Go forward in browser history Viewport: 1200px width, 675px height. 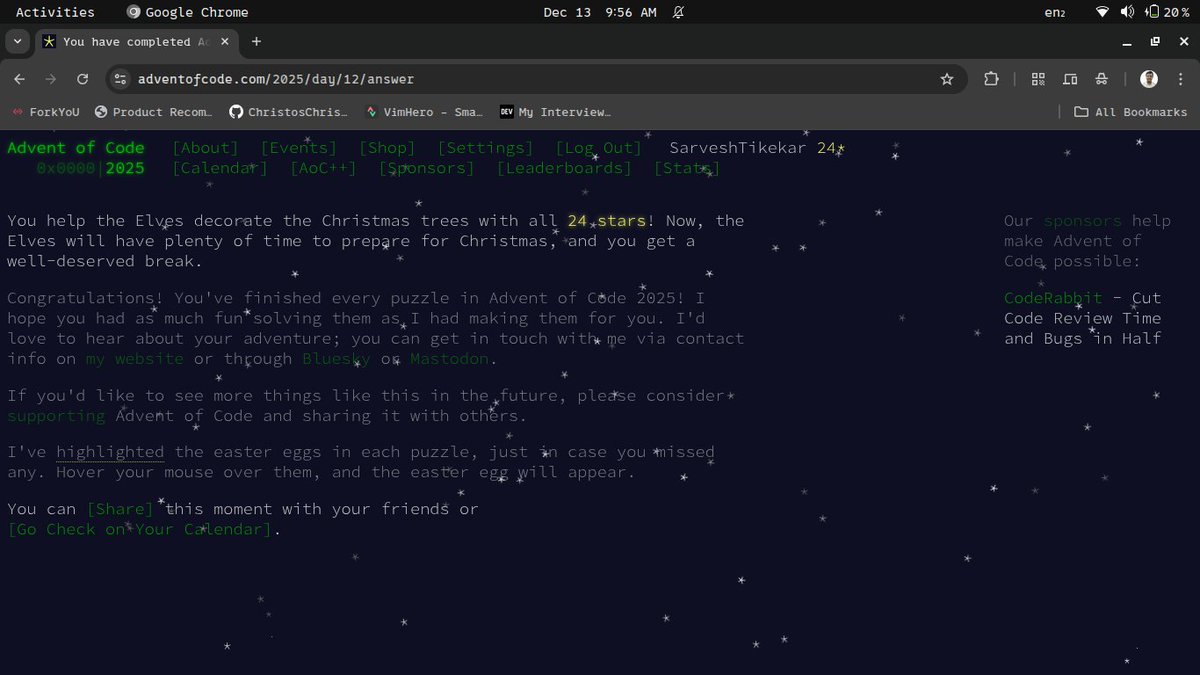[51, 79]
